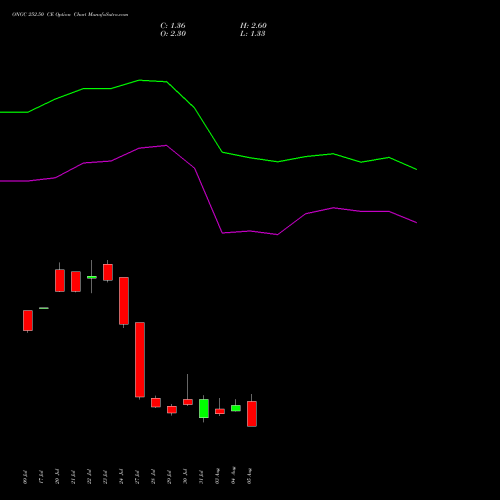Click the red candle above 20 Jul
500x500 pixels.
60,280
